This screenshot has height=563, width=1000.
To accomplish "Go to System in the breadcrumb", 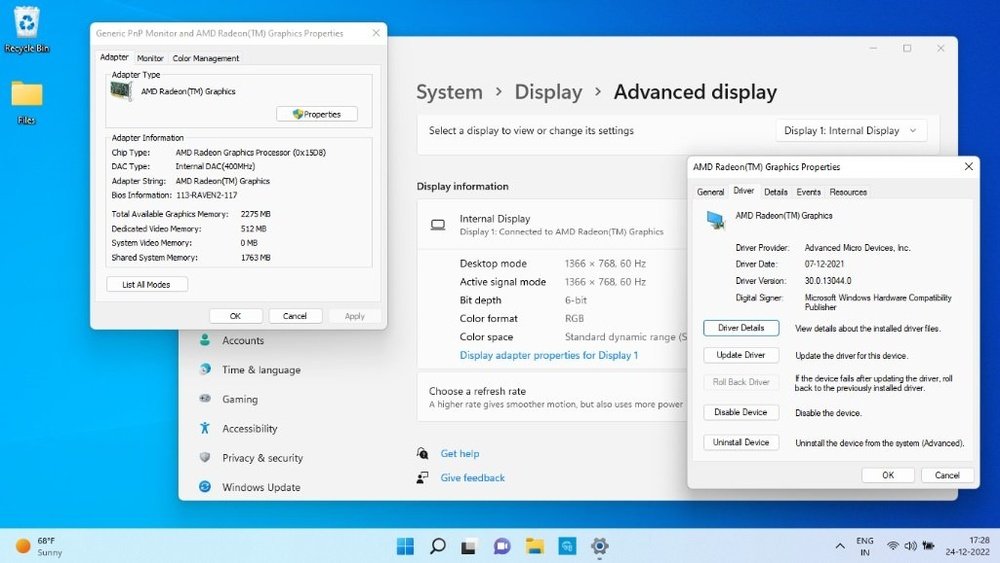I will click(449, 92).
